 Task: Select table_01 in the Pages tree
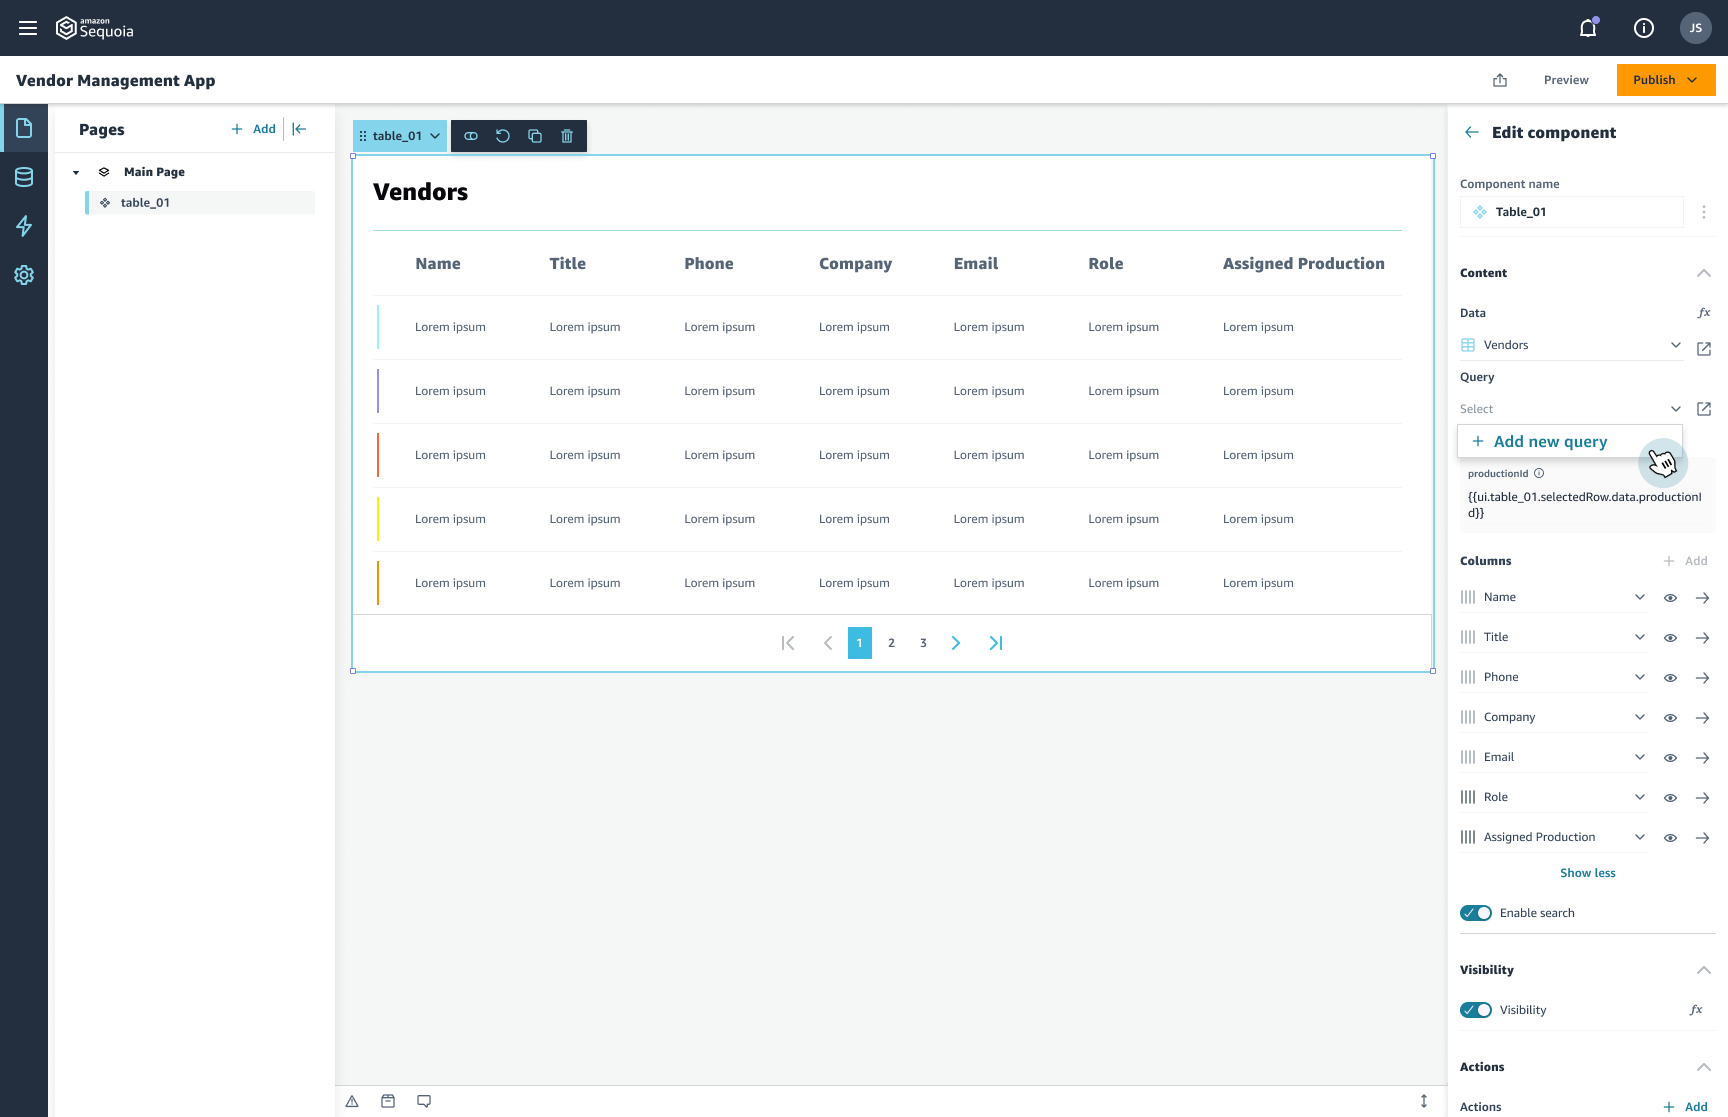pos(143,202)
